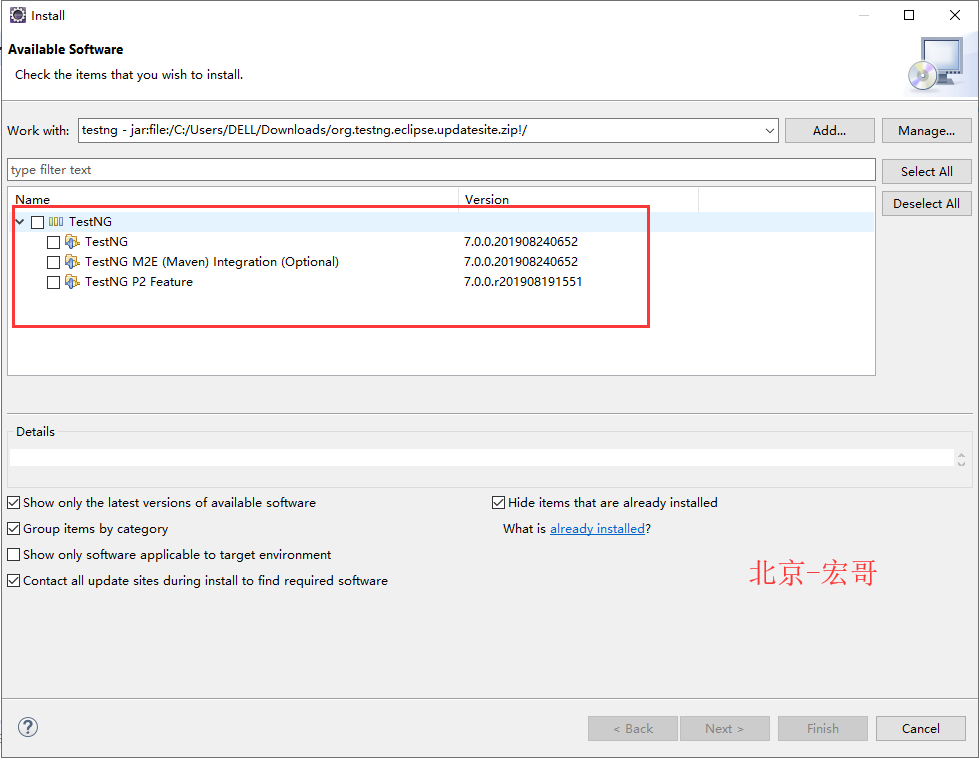Toggle Hide items already installed checkbox
This screenshot has height=758, width=979.
pyautogui.click(x=498, y=503)
